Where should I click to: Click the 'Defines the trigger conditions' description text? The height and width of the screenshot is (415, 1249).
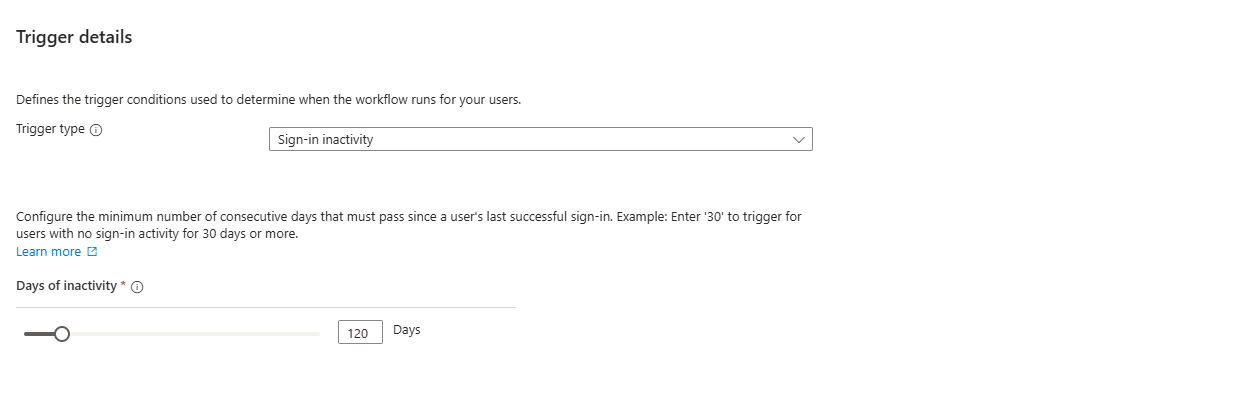pos(268,100)
